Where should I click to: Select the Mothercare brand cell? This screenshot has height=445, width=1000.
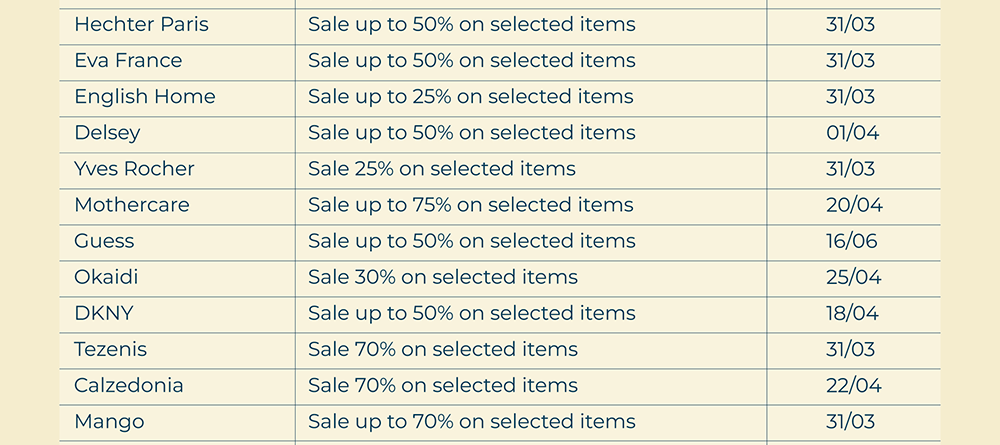(x=132, y=205)
